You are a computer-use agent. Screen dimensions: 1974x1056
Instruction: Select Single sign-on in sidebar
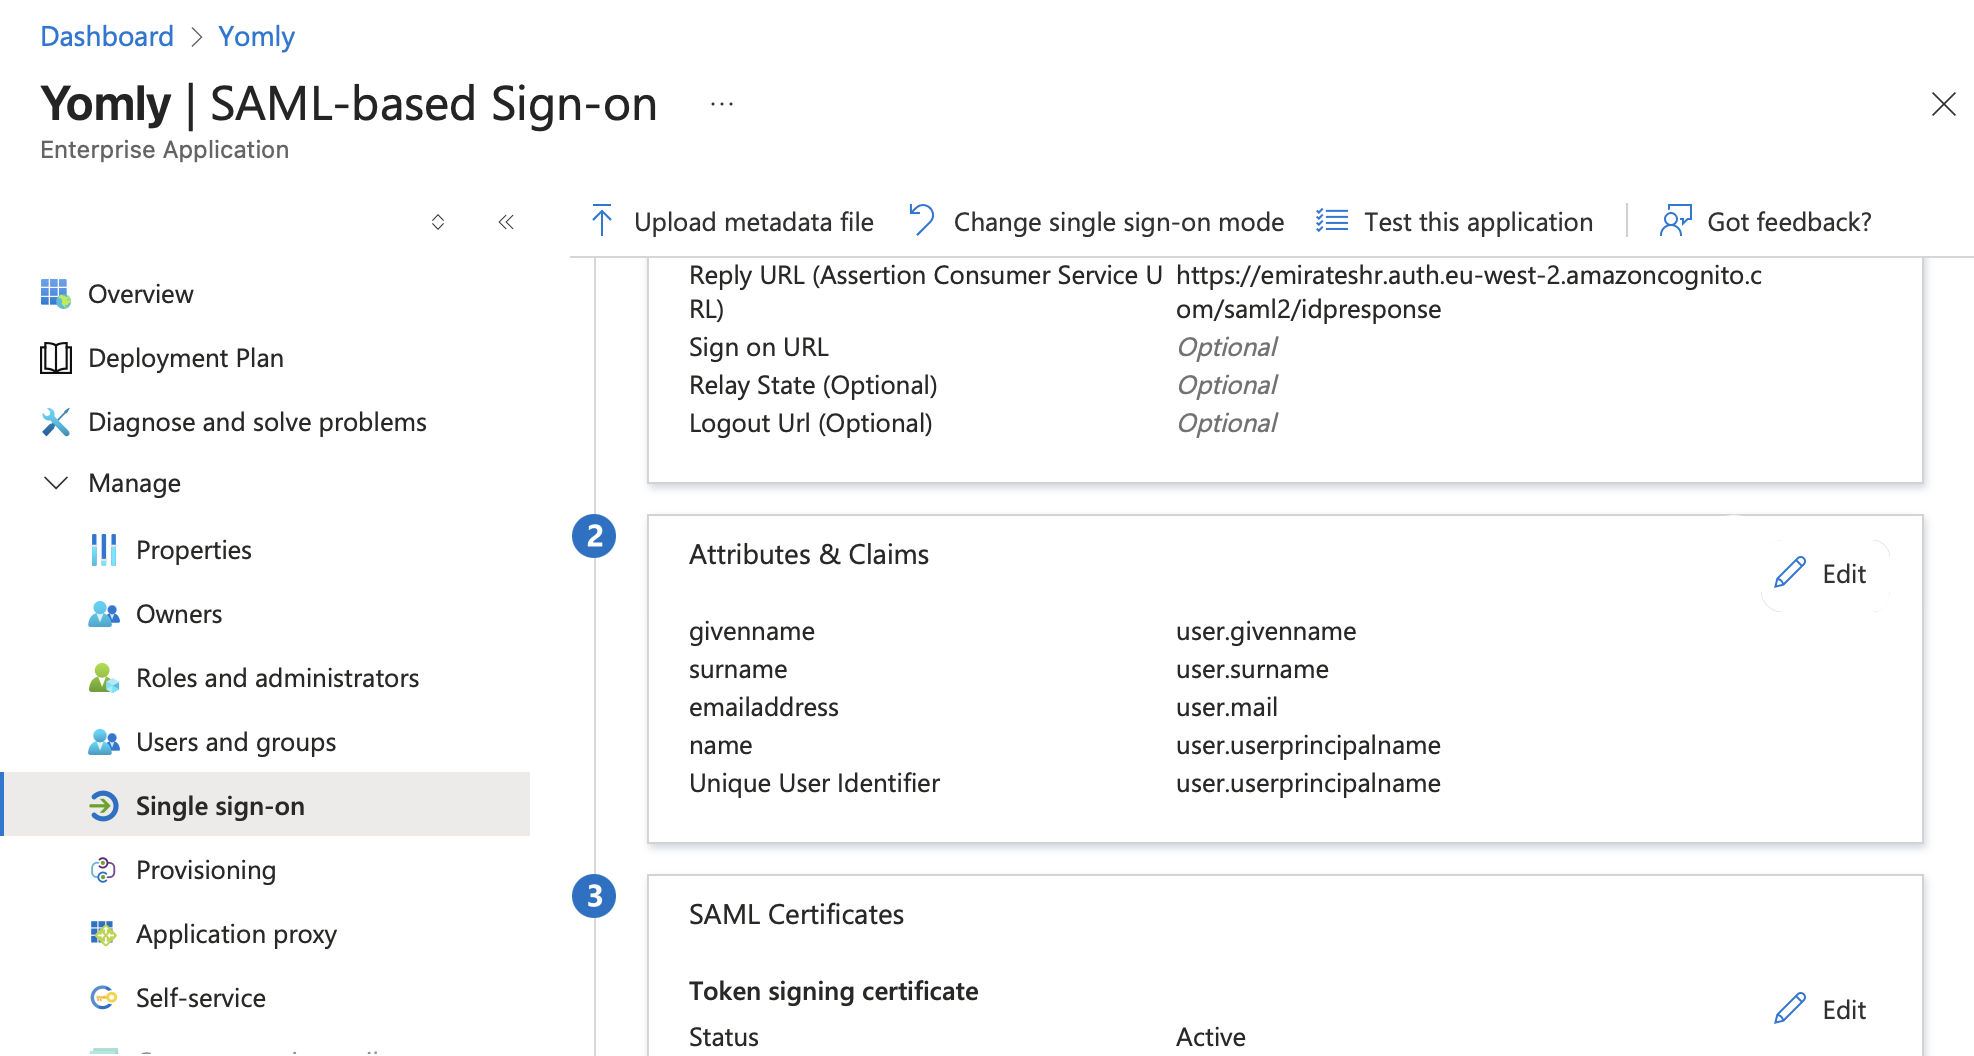coord(220,806)
